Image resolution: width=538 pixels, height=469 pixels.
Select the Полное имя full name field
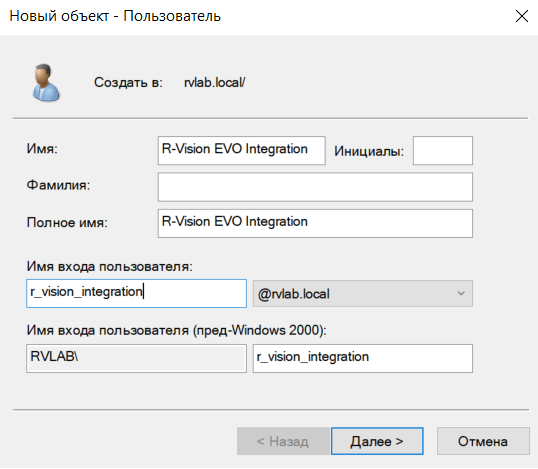pos(315,223)
